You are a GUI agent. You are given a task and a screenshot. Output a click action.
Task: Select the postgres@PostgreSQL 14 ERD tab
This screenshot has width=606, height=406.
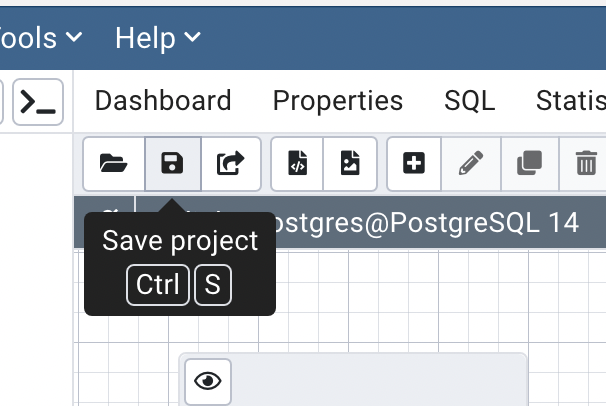(x=420, y=222)
